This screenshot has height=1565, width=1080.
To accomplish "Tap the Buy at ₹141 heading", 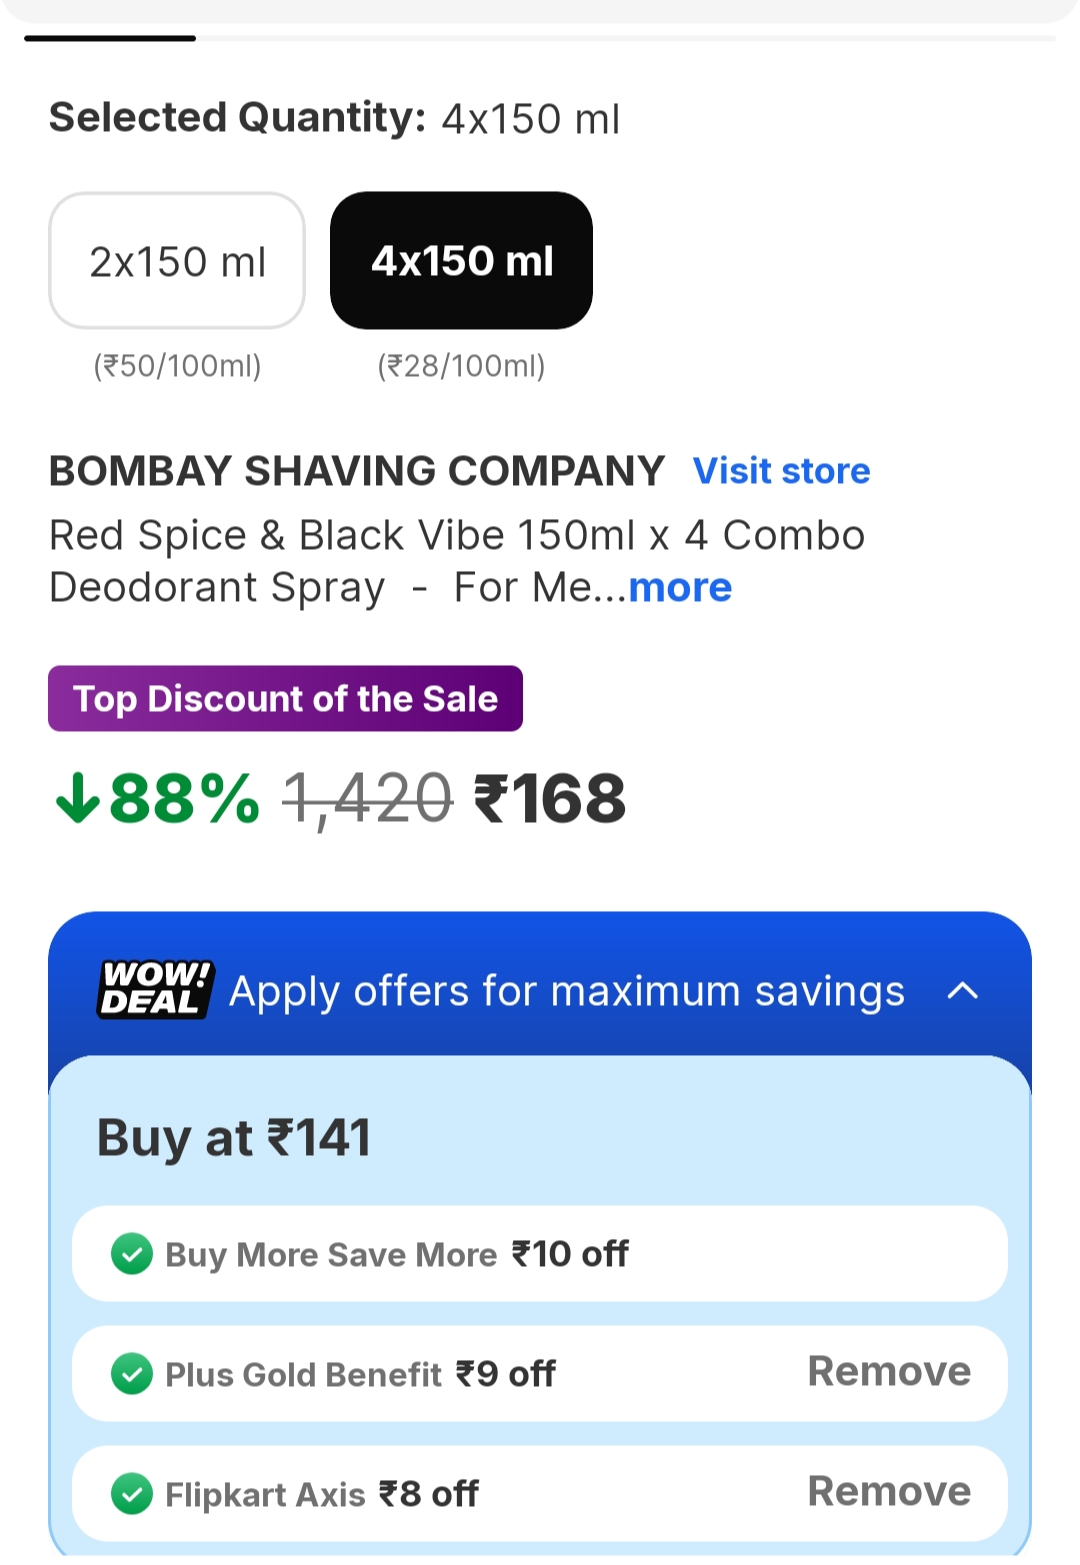I will point(234,1138).
